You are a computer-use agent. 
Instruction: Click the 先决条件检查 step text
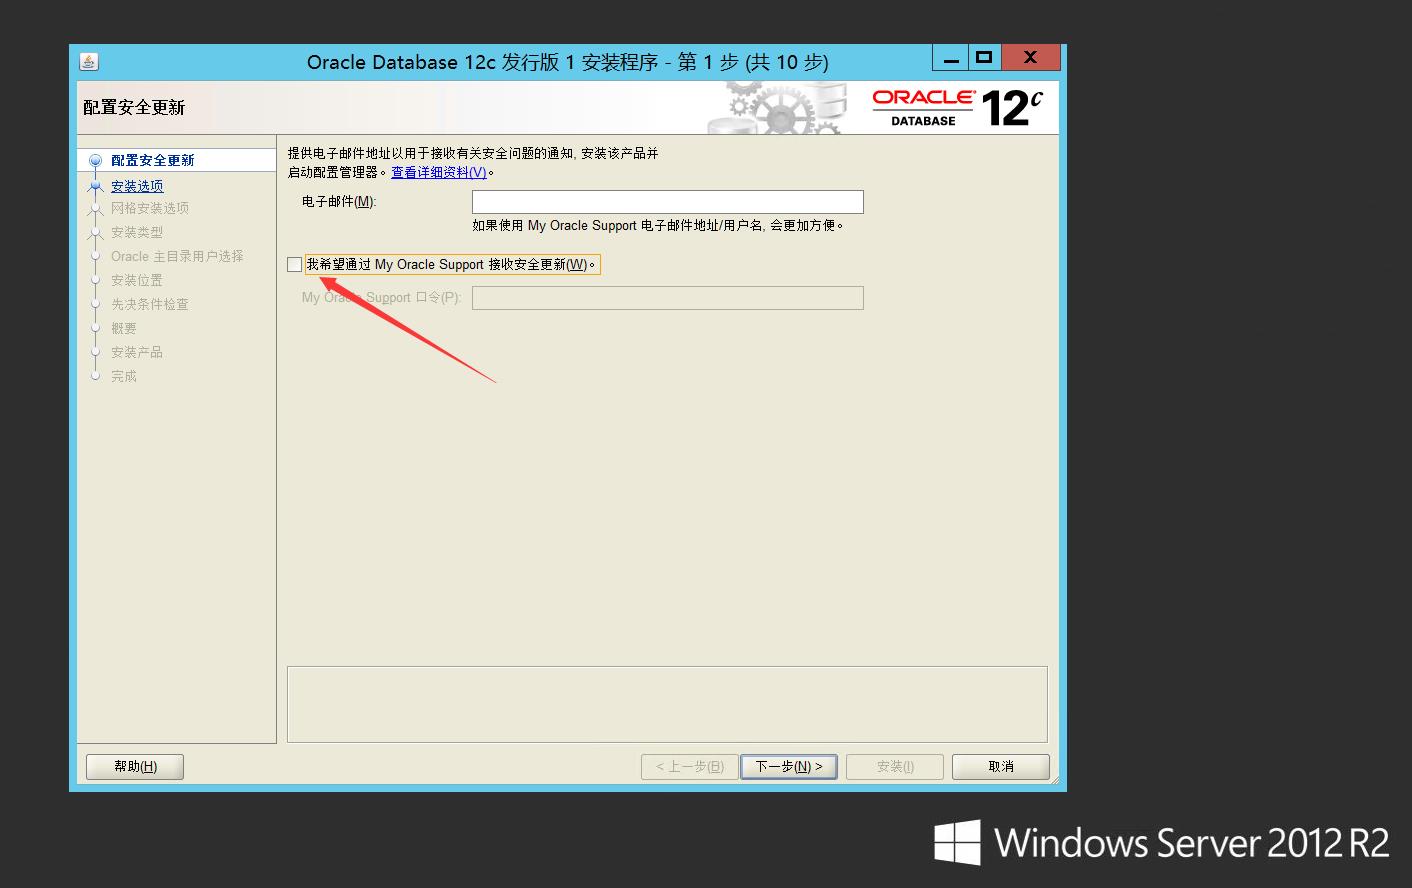coord(150,304)
